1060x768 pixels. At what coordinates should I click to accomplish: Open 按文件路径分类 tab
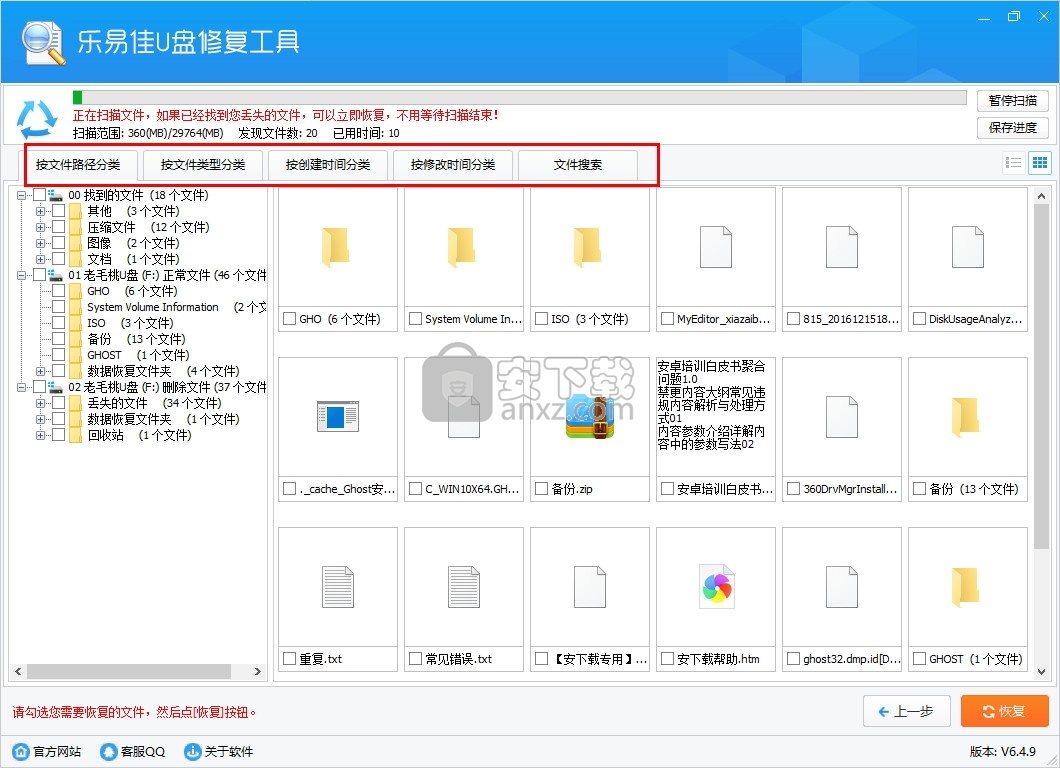(x=78, y=165)
